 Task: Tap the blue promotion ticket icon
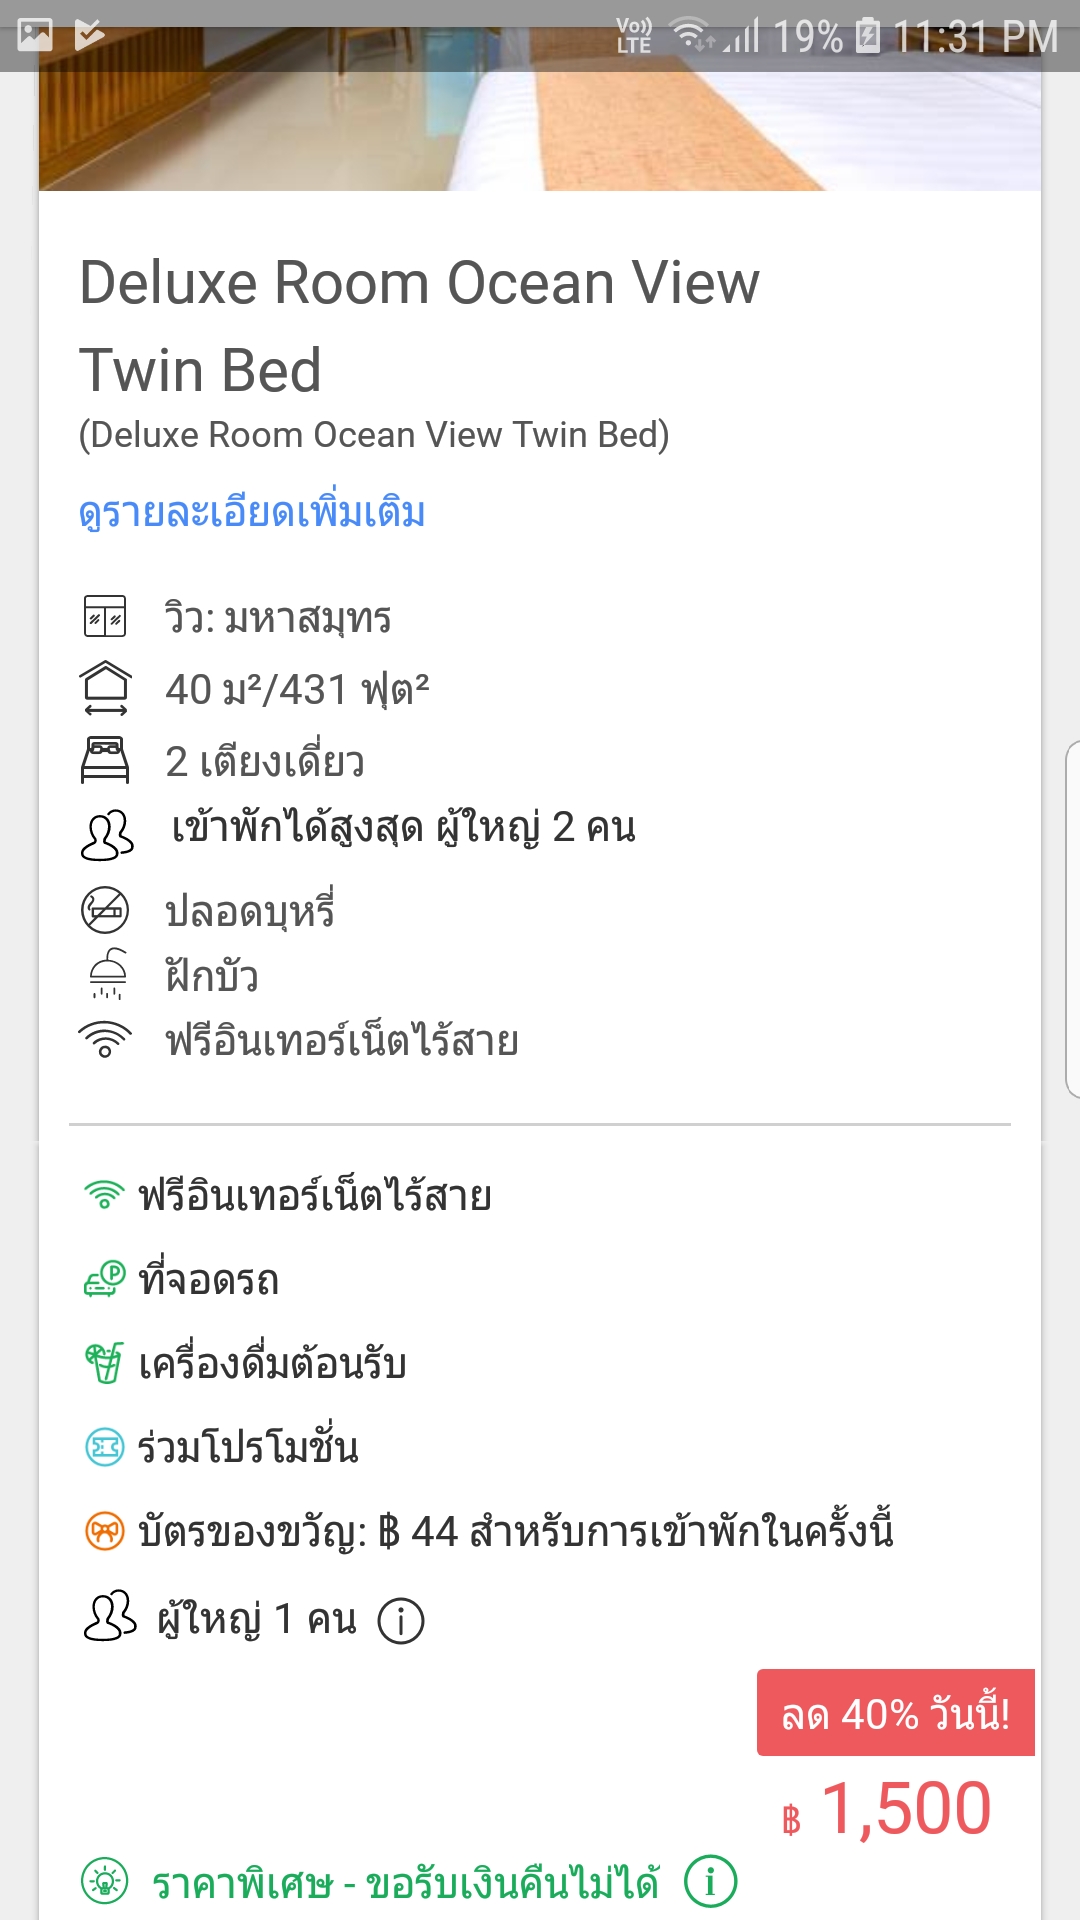[104, 1447]
